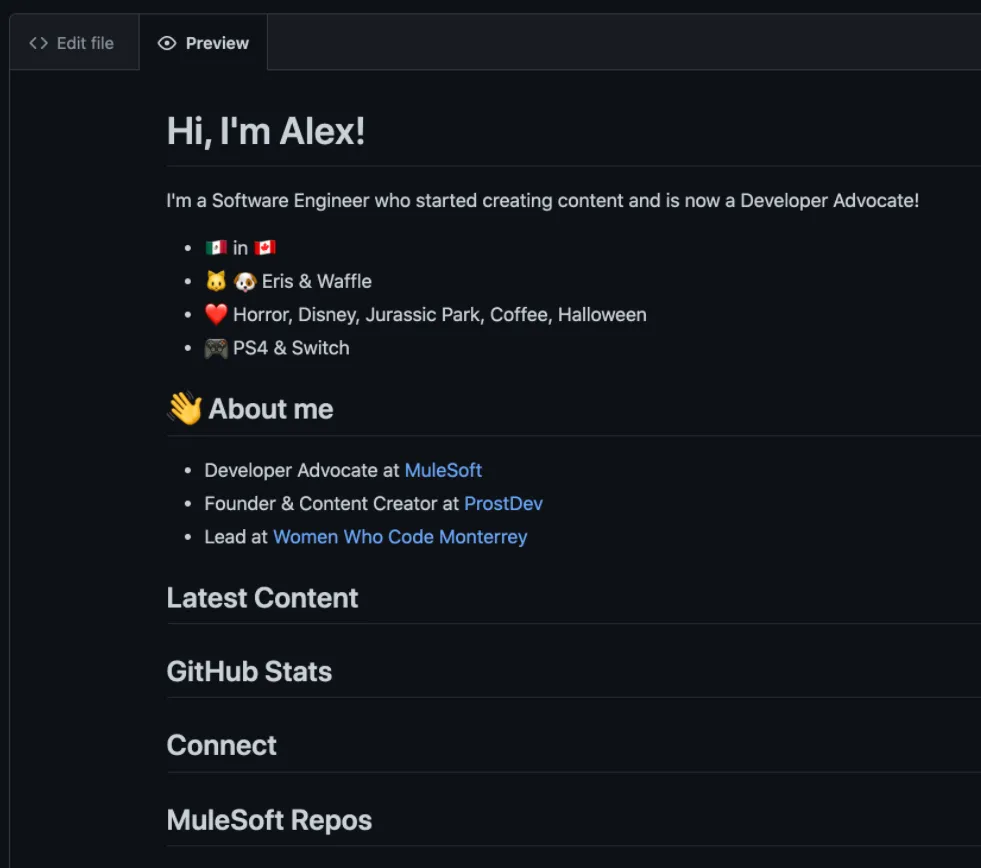Click the 'MuleSoft Repos' heading

269,820
